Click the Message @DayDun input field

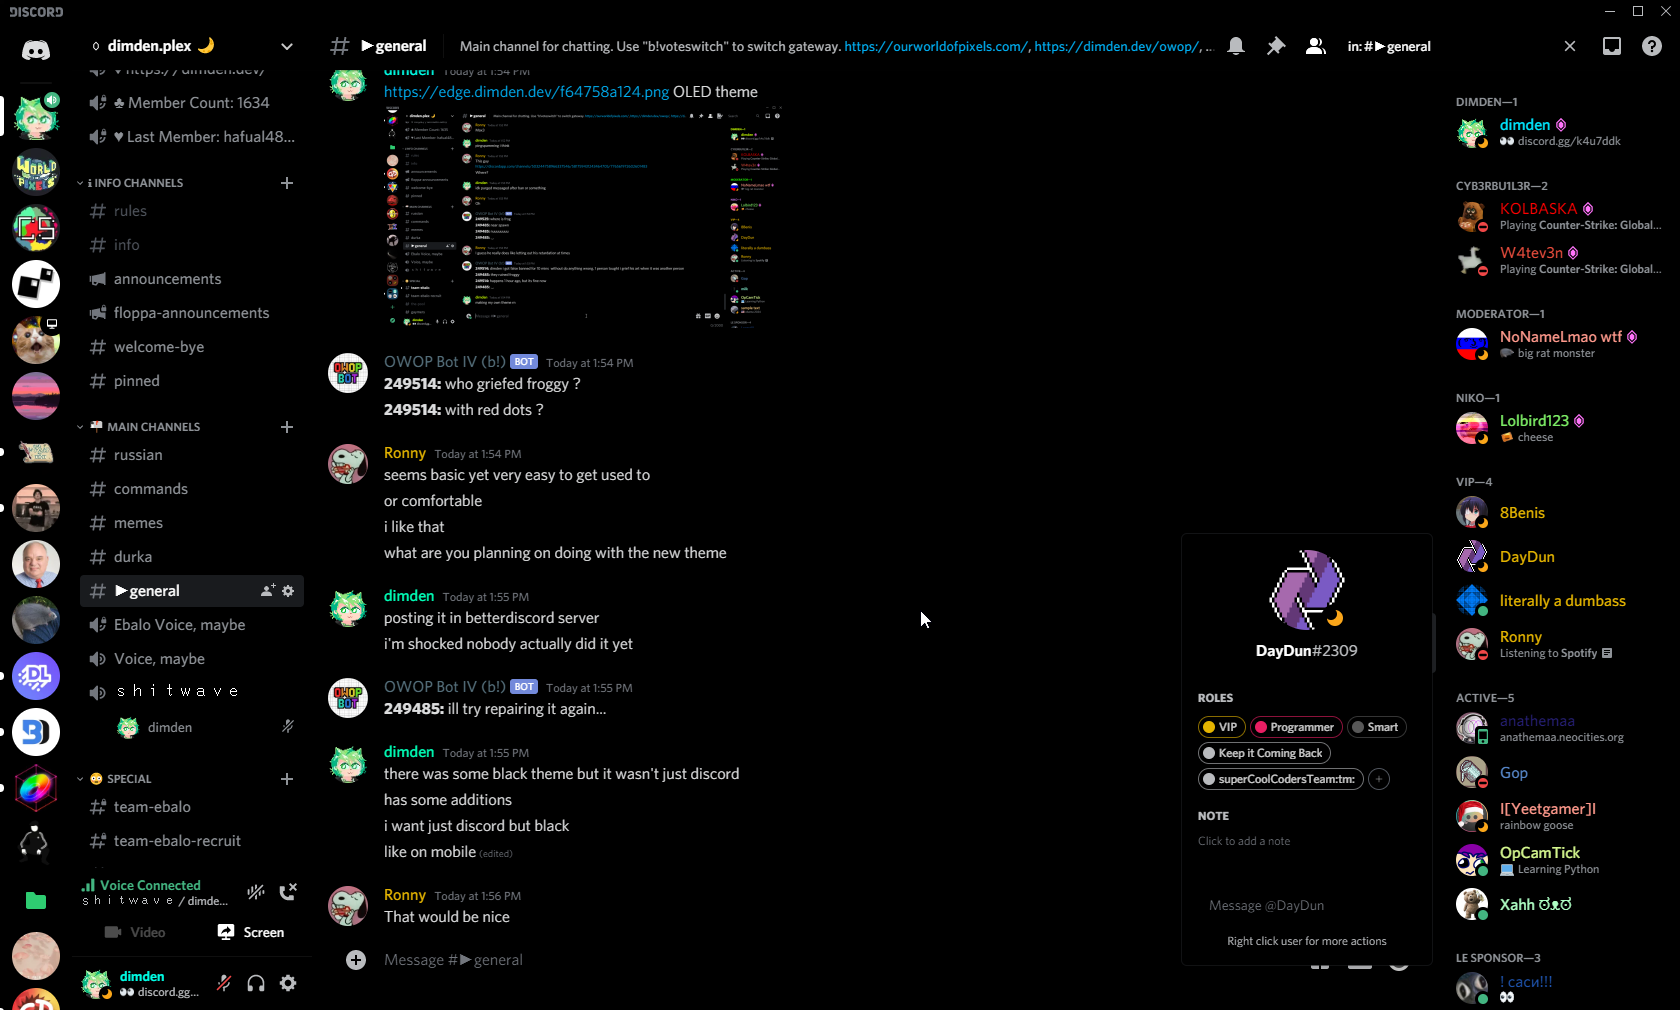[1306, 905]
